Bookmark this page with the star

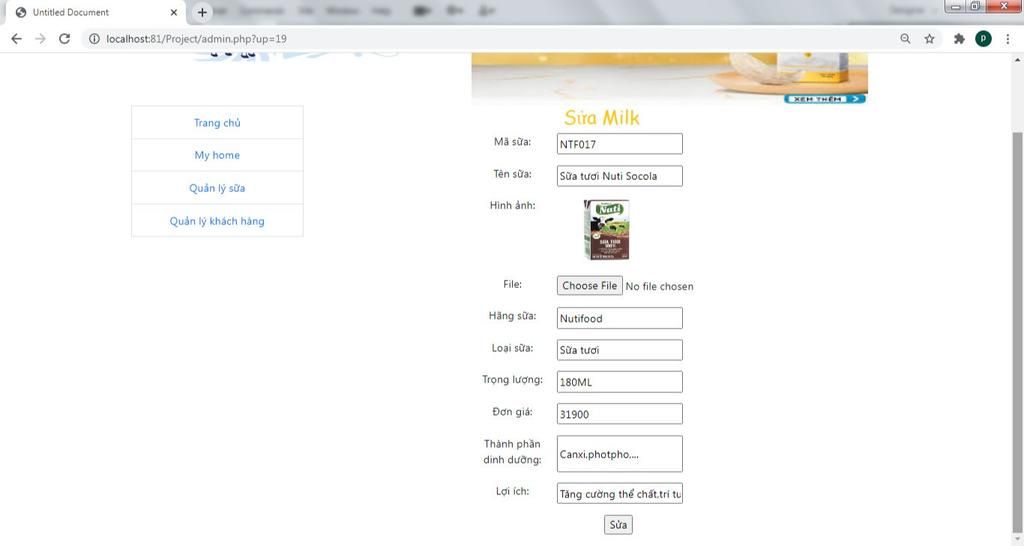[929, 39]
